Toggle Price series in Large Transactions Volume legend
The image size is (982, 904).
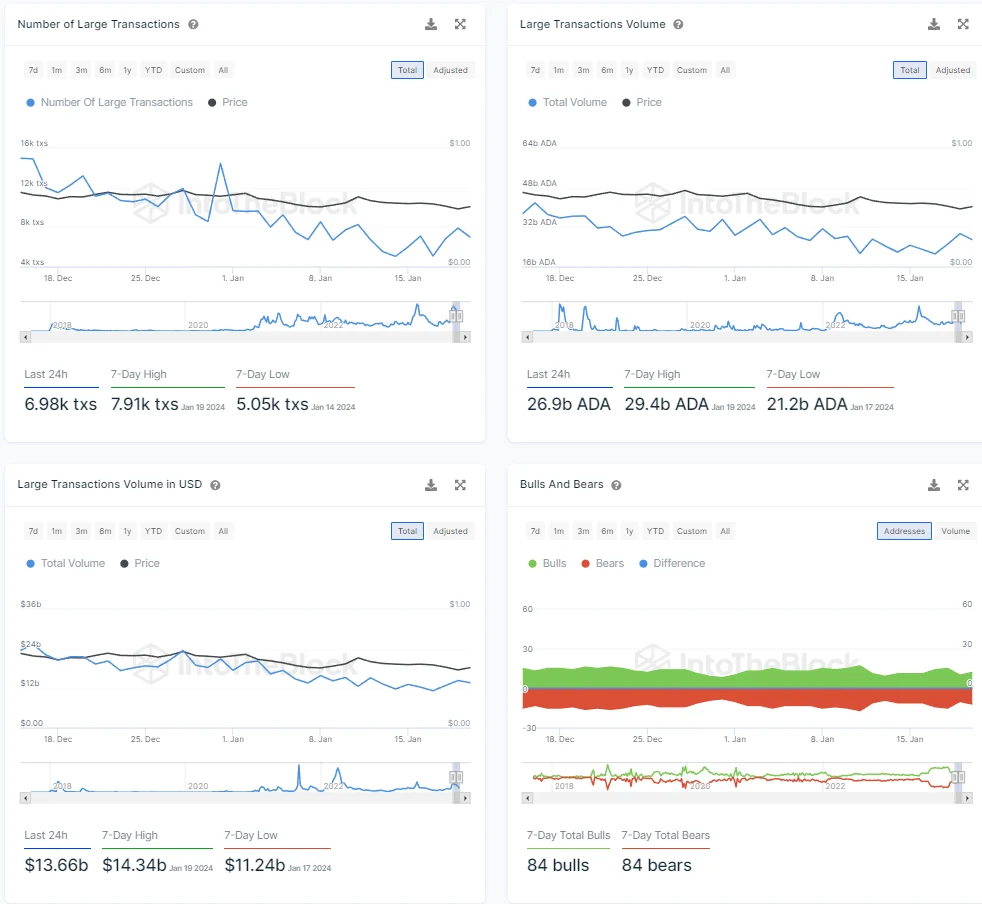(x=642, y=102)
